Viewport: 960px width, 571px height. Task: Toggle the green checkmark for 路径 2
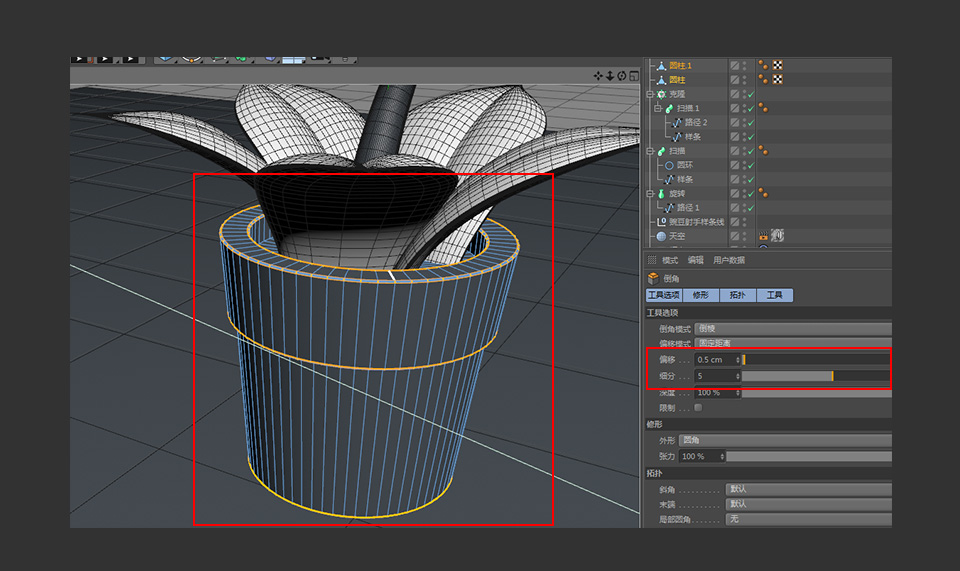click(x=749, y=122)
